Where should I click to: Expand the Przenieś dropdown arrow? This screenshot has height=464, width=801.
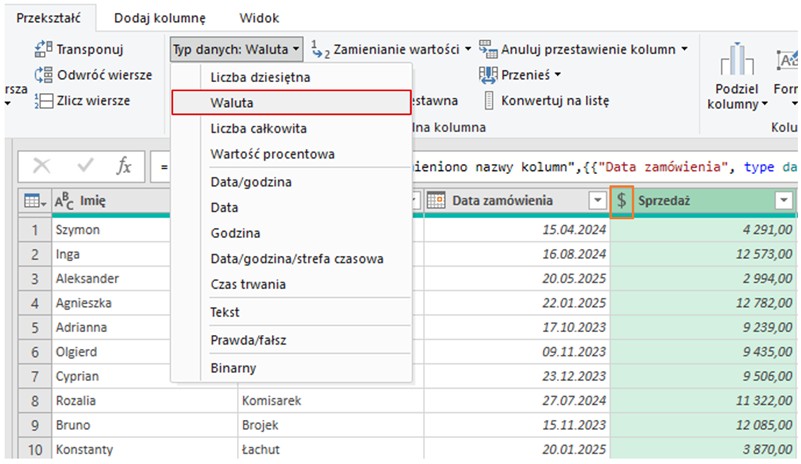558,75
